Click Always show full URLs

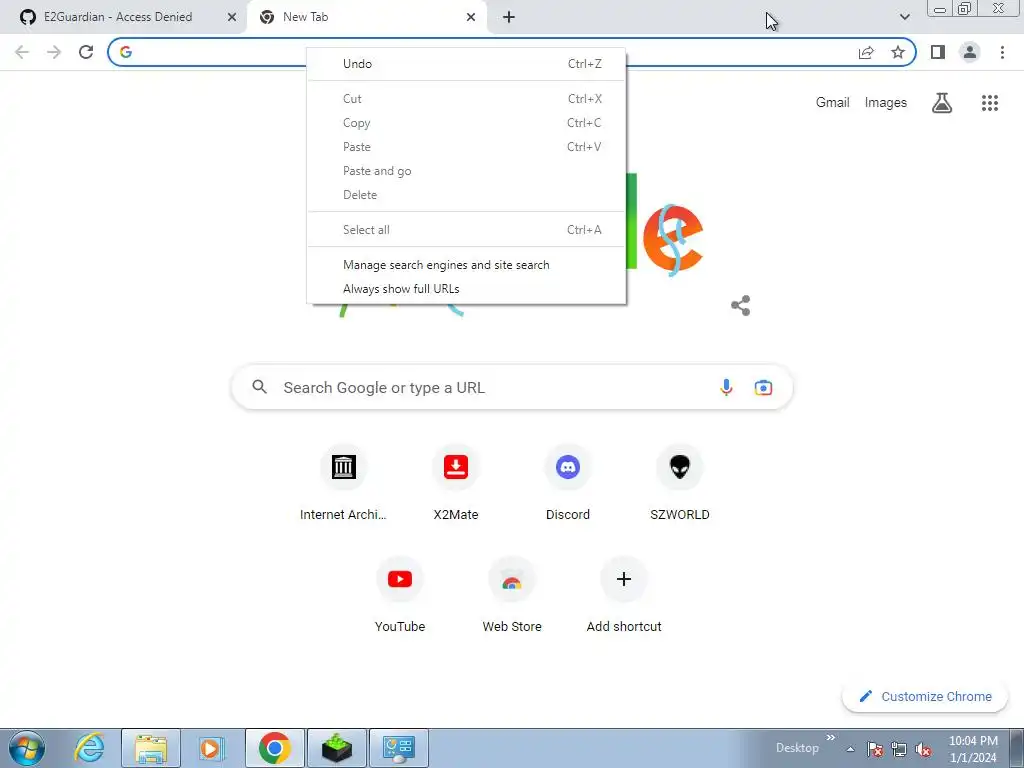coord(466,289)
